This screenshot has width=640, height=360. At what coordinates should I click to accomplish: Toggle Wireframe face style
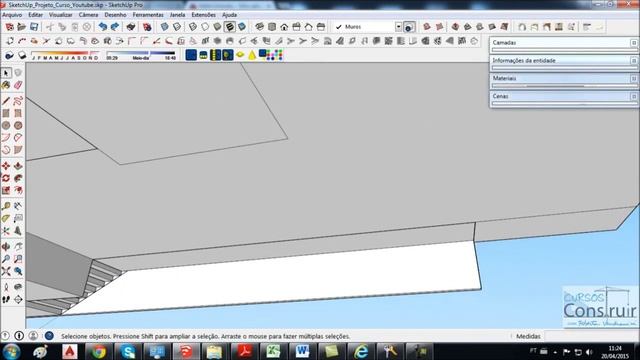point(193,27)
